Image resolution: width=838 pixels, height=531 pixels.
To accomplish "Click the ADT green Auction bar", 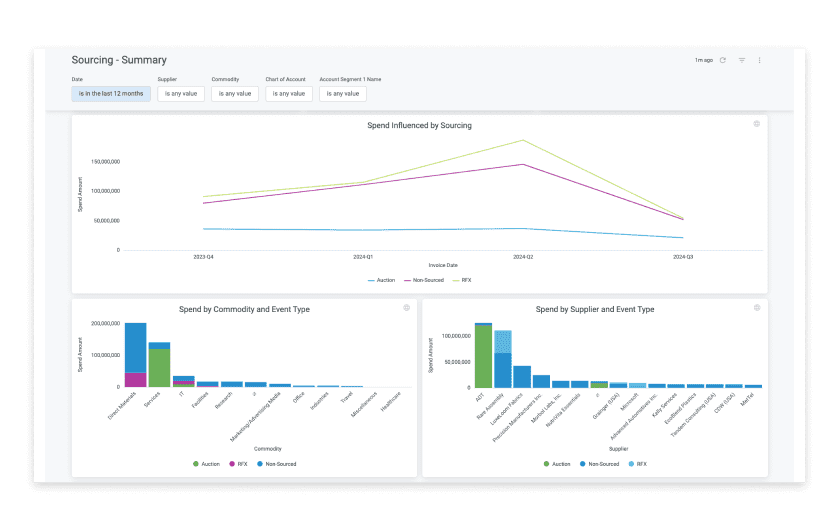I will click(x=483, y=356).
